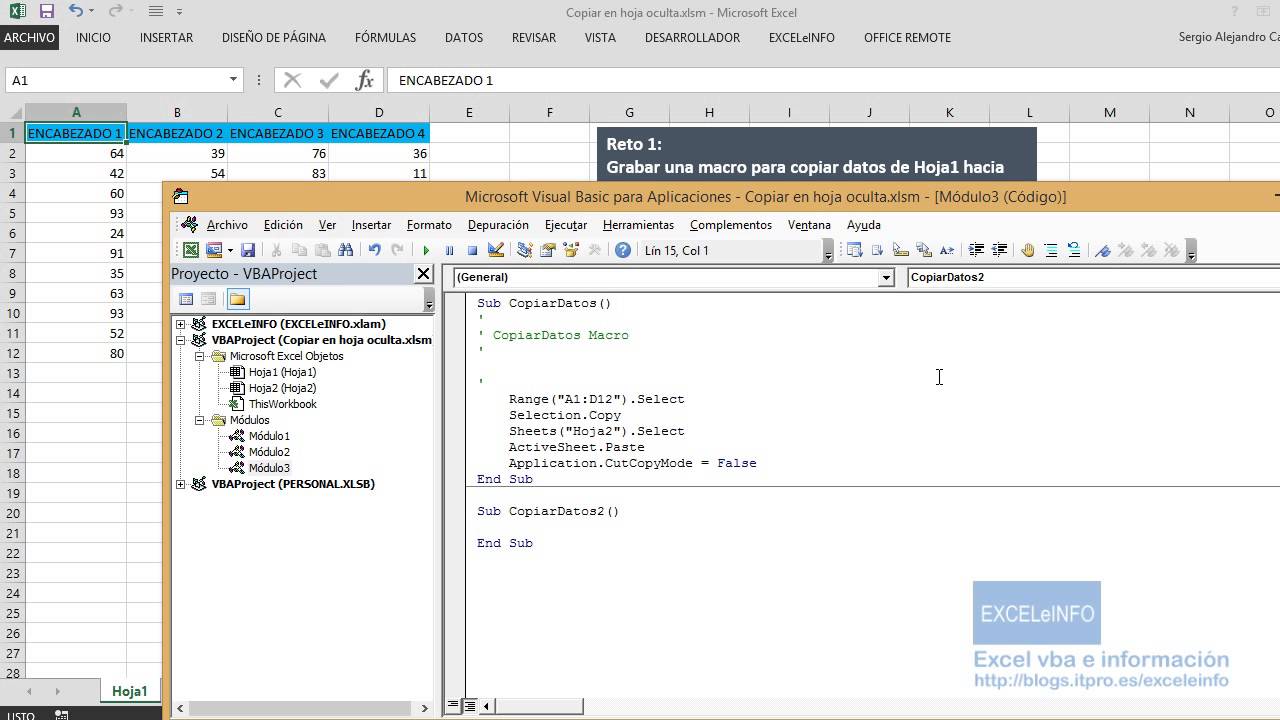This screenshot has height=720, width=1280.
Task: Open the Excel Name Box dropdown arrow
Action: 233,80
